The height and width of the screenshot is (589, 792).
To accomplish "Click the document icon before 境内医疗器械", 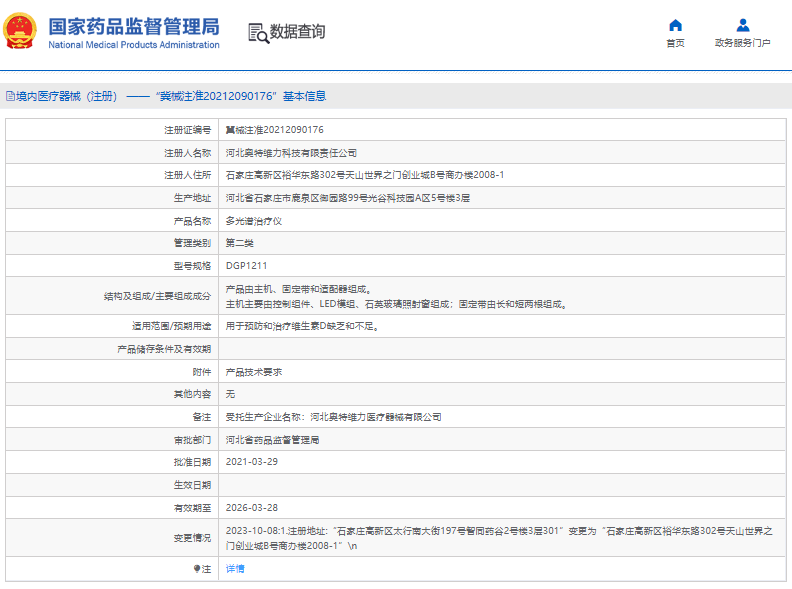I will pos(10,96).
